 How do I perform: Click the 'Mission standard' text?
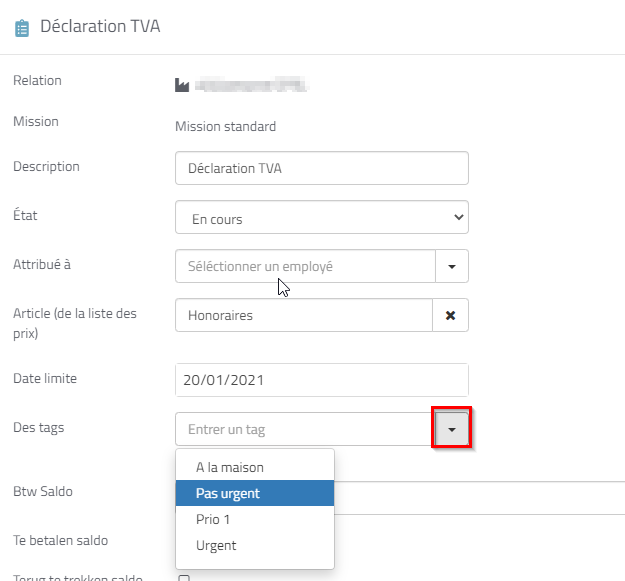coord(225,126)
